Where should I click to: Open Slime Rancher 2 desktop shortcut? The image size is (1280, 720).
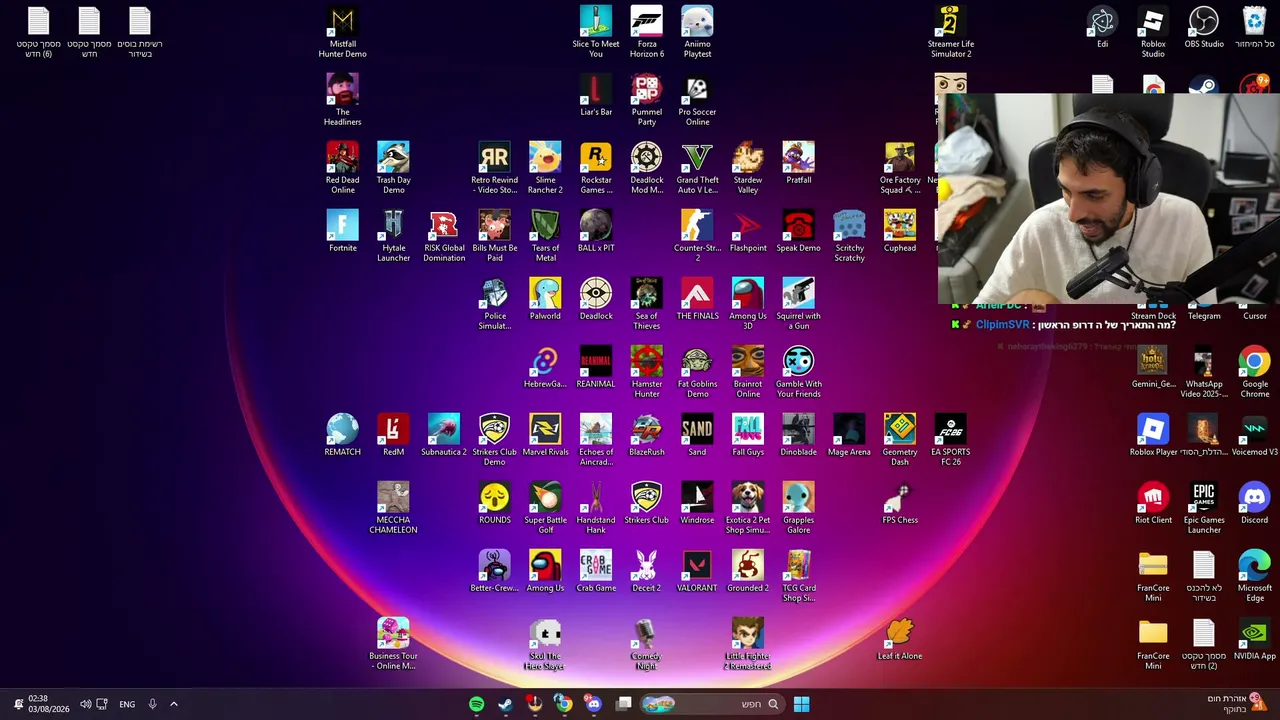[x=545, y=168]
